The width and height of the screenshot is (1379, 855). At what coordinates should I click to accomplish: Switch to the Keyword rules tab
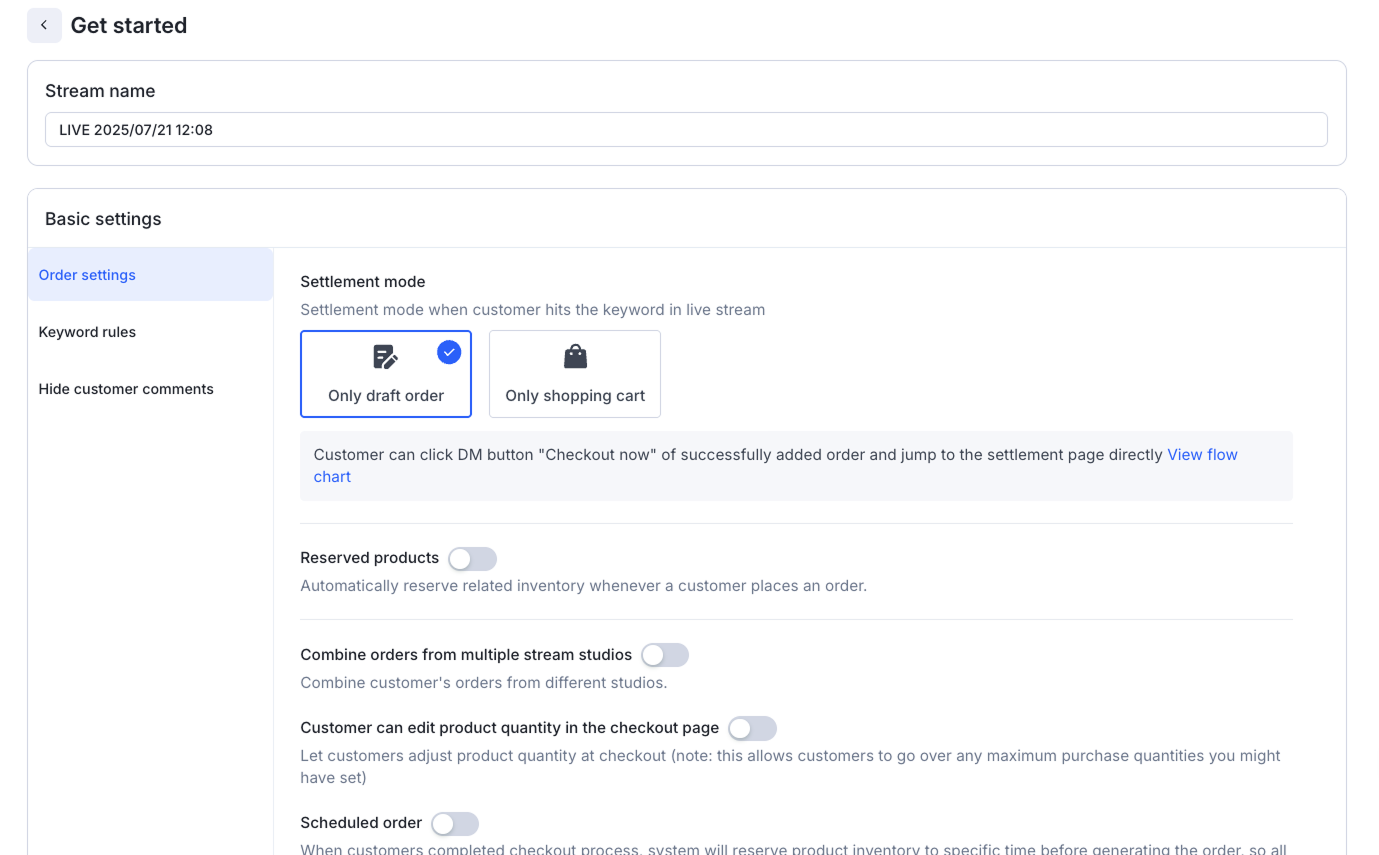(x=87, y=332)
